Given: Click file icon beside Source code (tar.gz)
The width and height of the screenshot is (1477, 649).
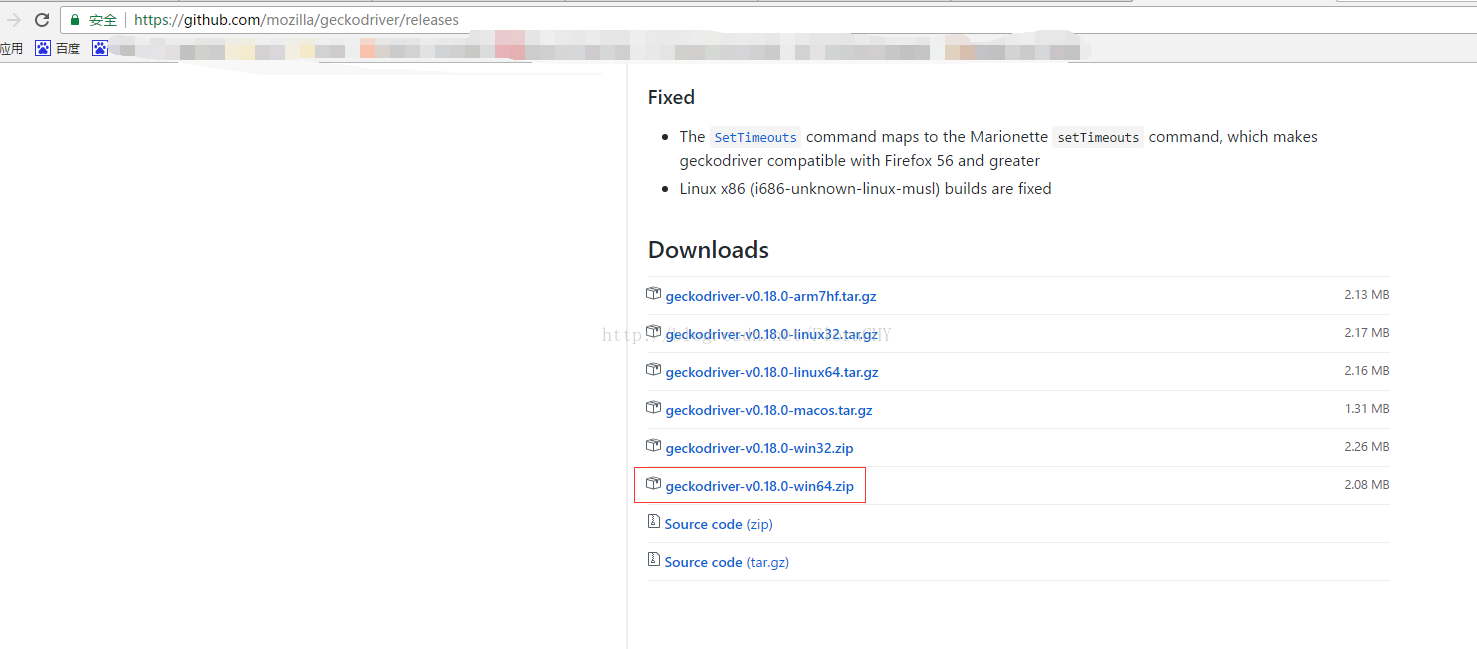Looking at the screenshot, I should tap(654, 560).
